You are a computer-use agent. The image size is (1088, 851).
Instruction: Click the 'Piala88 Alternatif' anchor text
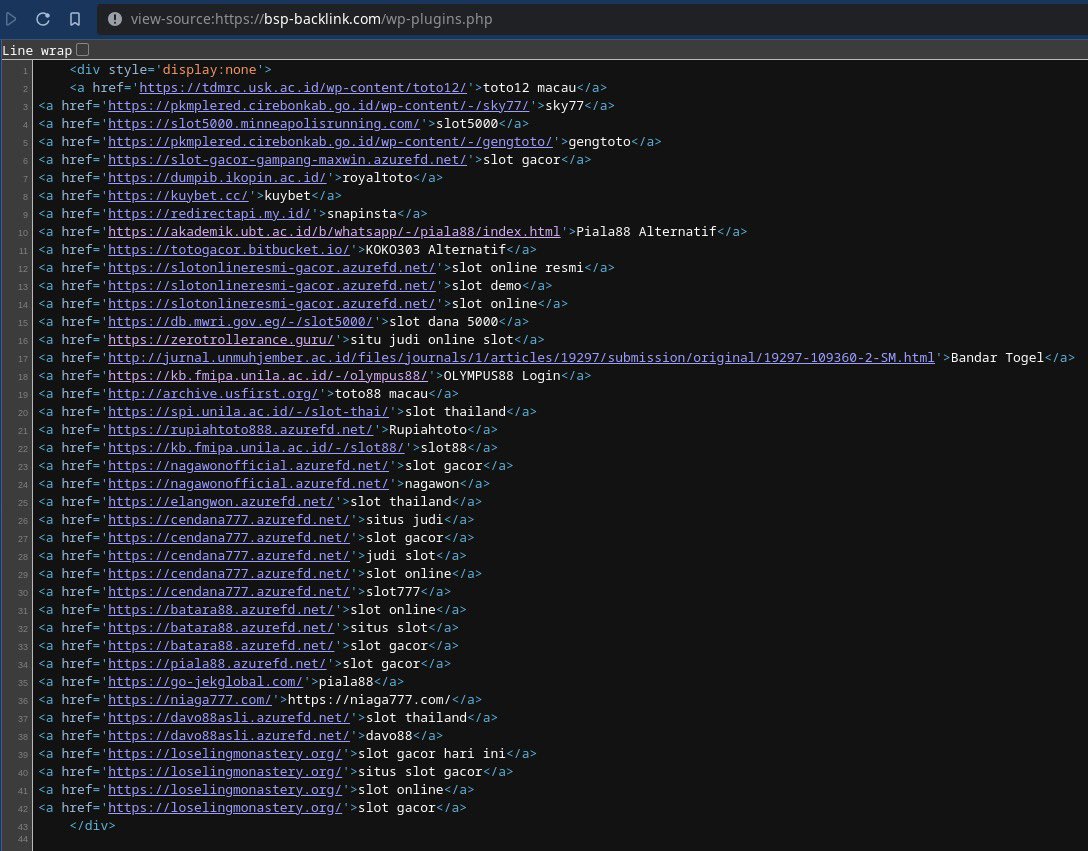click(646, 232)
